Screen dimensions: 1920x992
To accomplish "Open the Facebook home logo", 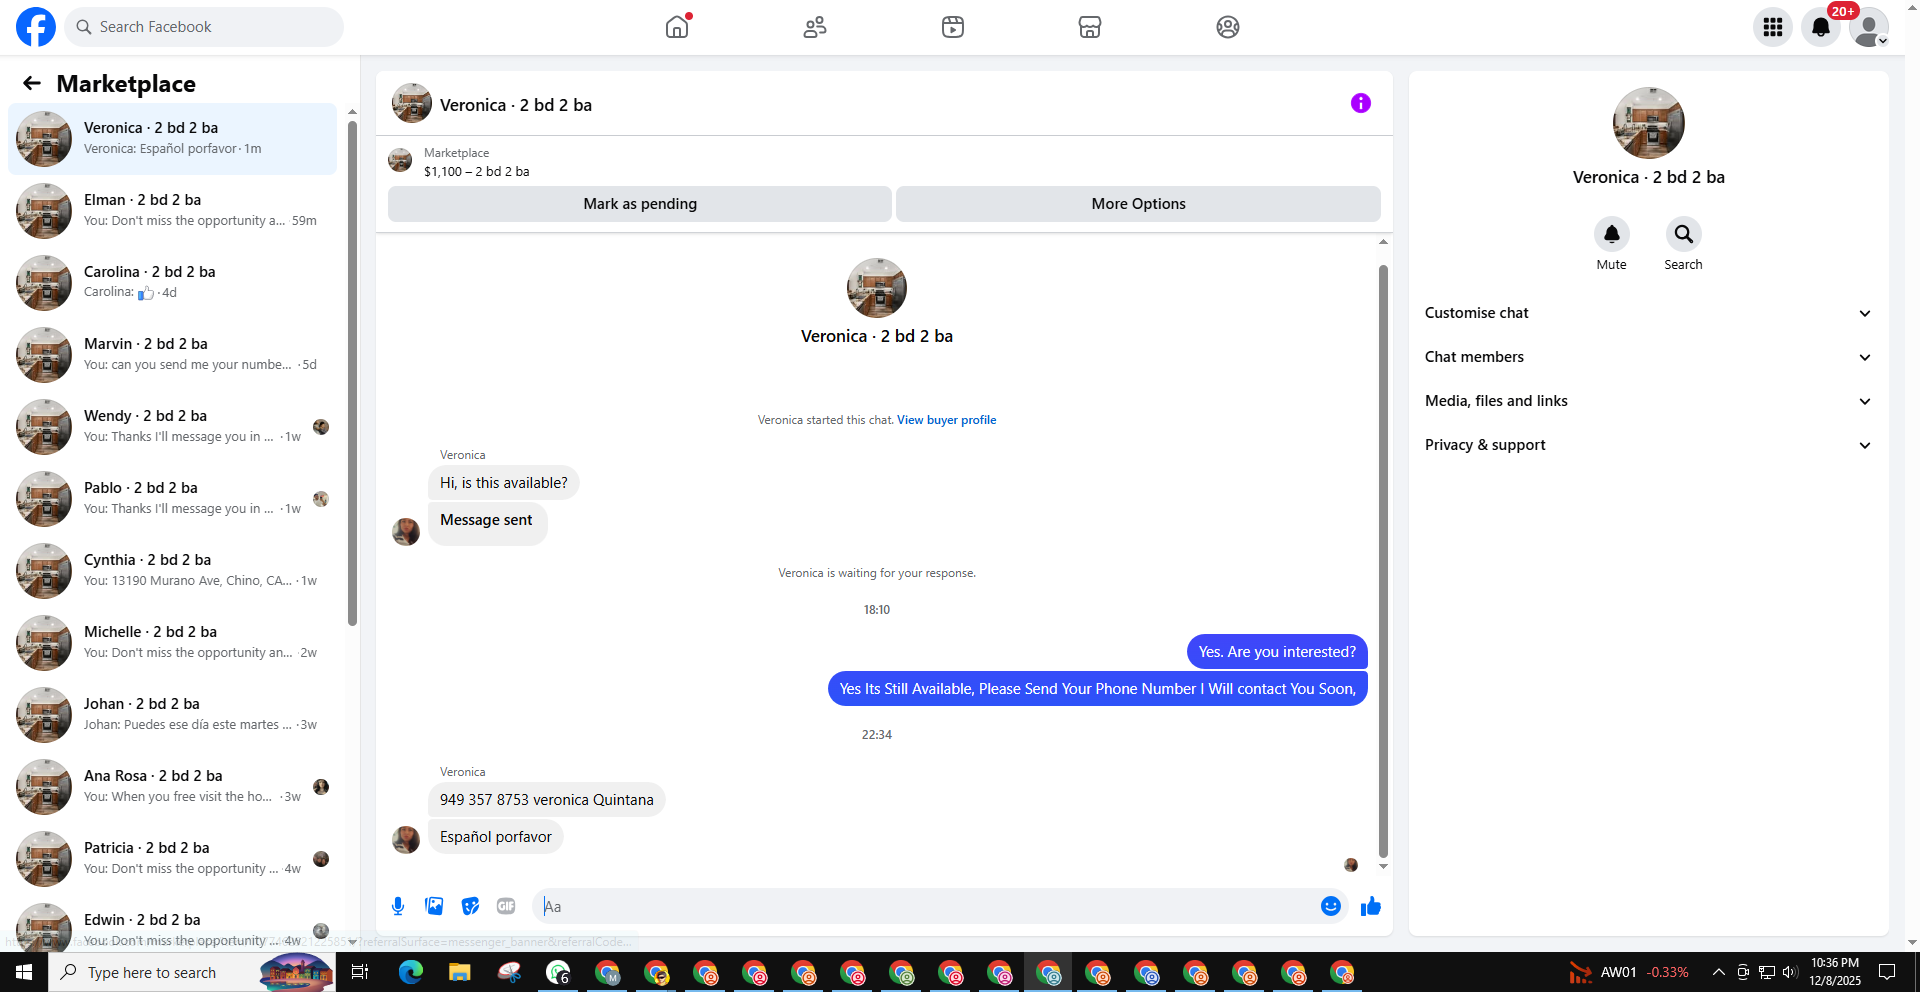I will click(36, 27).
